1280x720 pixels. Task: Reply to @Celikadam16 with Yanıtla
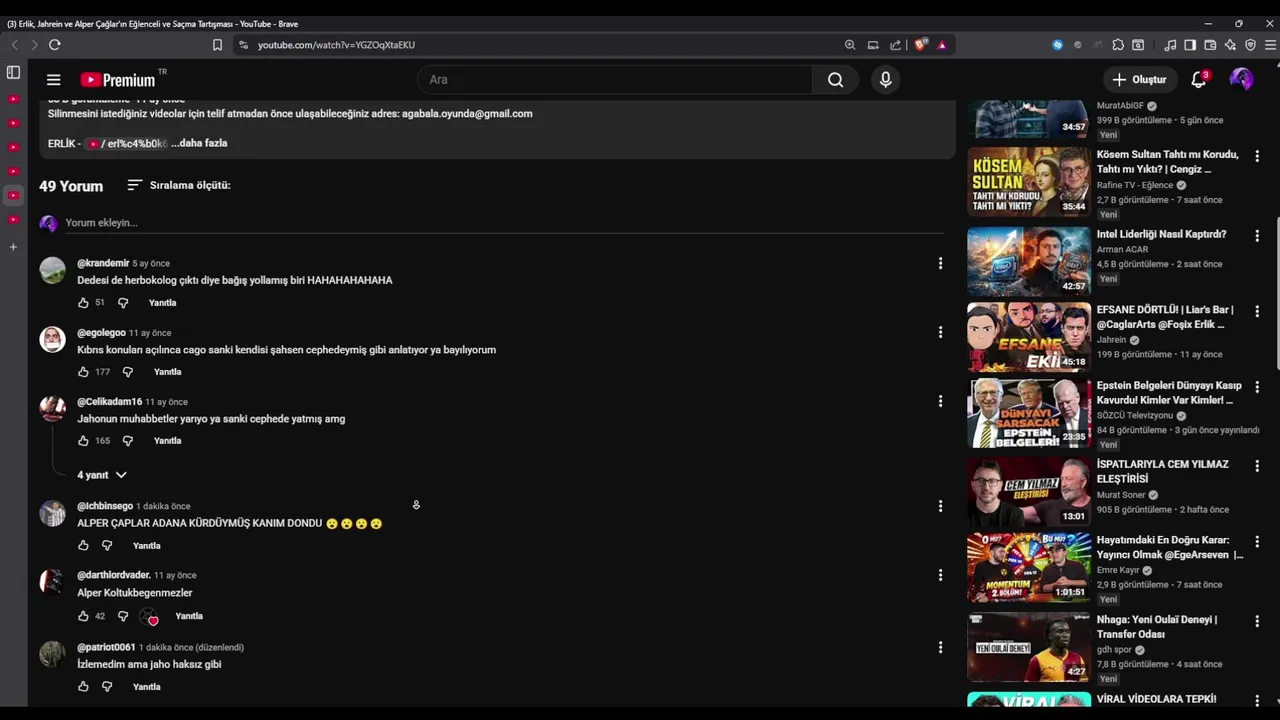(167, 441)
